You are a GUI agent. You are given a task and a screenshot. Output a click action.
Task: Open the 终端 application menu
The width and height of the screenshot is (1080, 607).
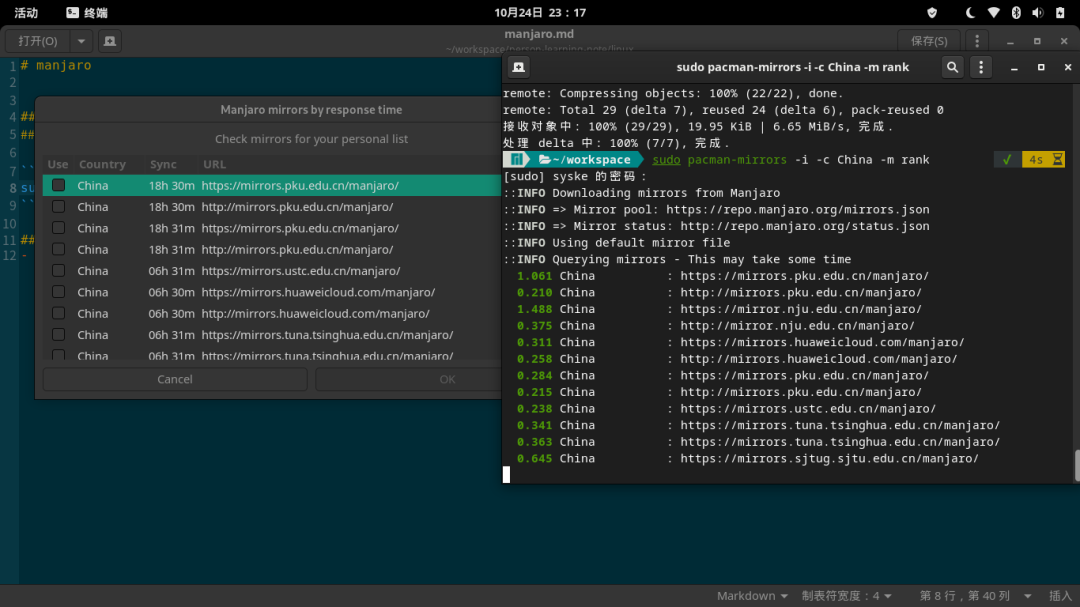coord(87,12)
